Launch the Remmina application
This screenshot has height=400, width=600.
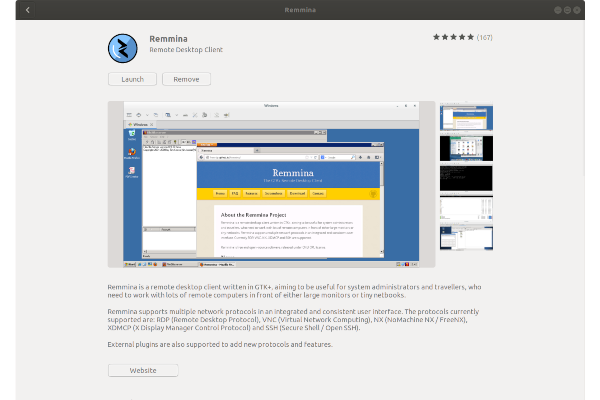[x=132, y=79]
